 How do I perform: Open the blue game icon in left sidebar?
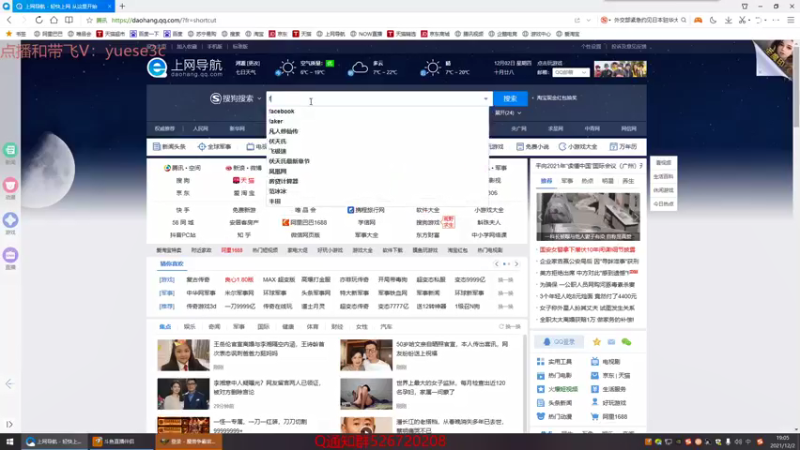click(x=10, y=220)
